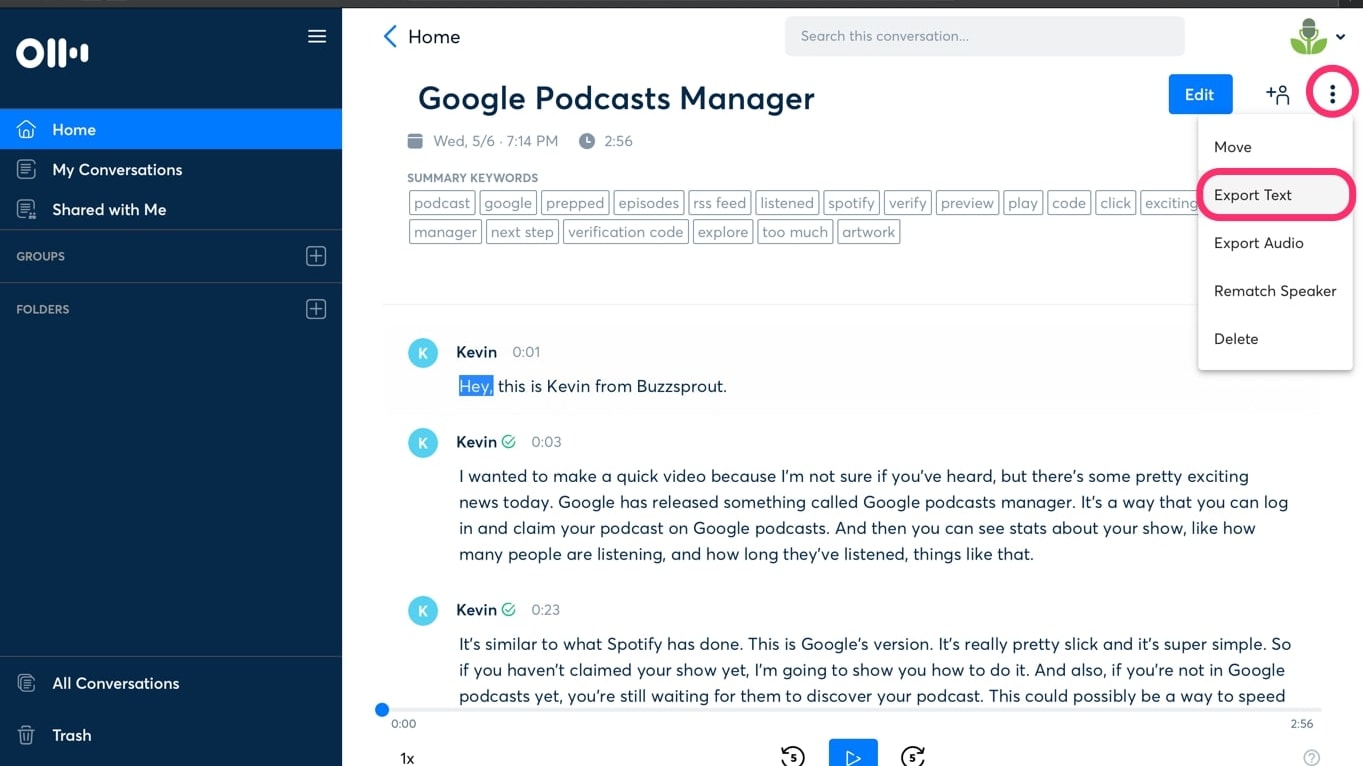1363x766 pixels.
Task: Open My Conversations in sidebar
Action: click(x=171, y=169)
